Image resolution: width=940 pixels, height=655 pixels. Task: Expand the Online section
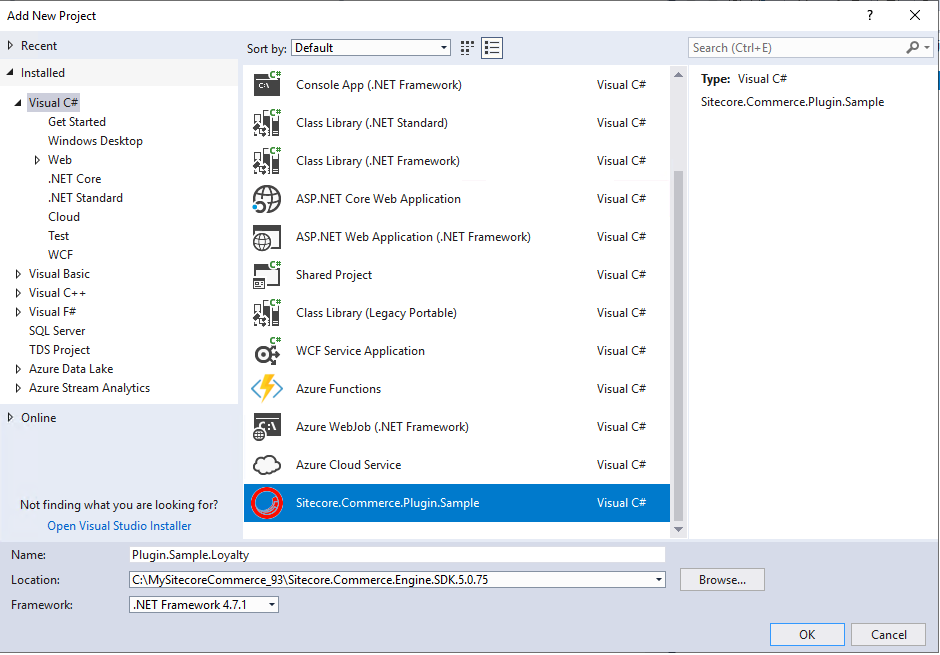click(10, 418)
